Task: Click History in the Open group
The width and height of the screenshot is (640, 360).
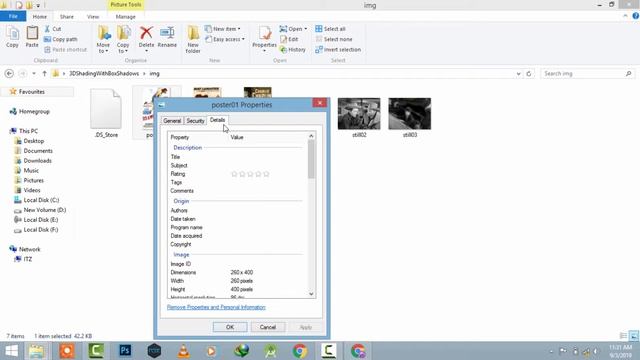Action: pos(293,49)
